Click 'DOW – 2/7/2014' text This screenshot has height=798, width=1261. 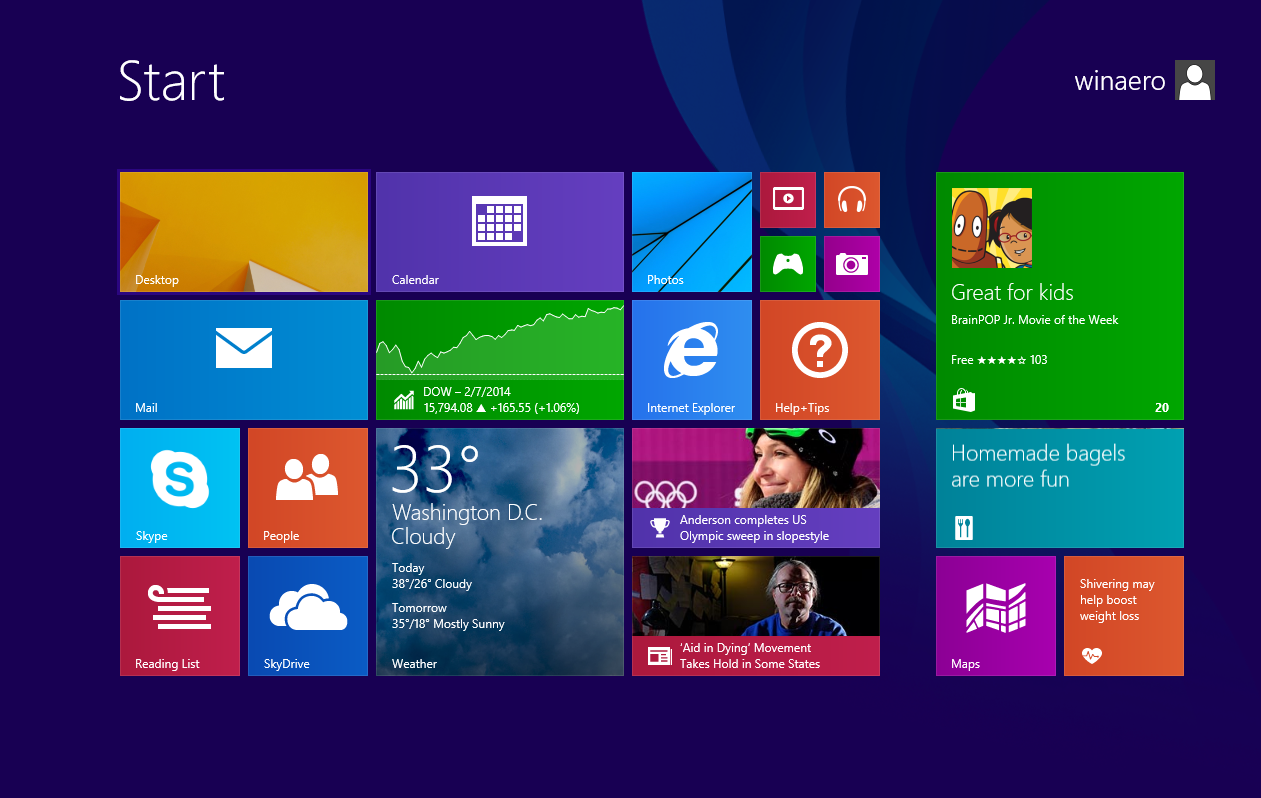point(467,392)
